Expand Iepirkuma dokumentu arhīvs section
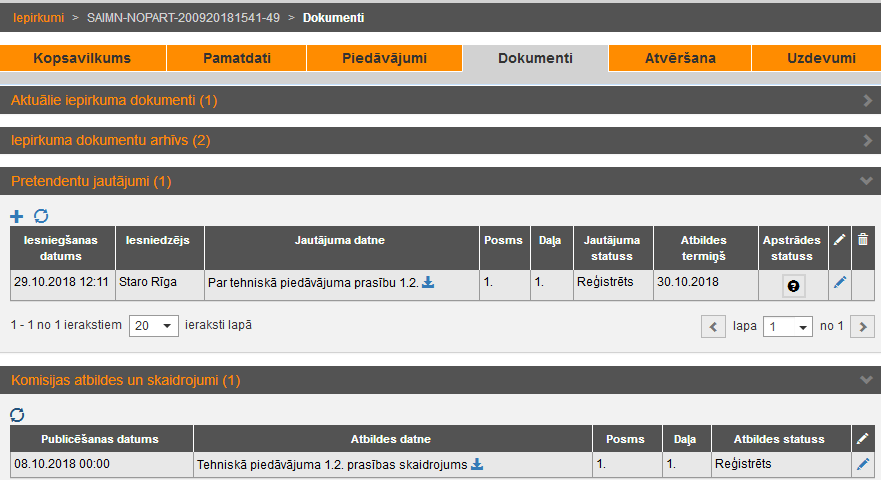Image resolution: width=881 pixels, height=480 pixels. (x=867, y=141)
